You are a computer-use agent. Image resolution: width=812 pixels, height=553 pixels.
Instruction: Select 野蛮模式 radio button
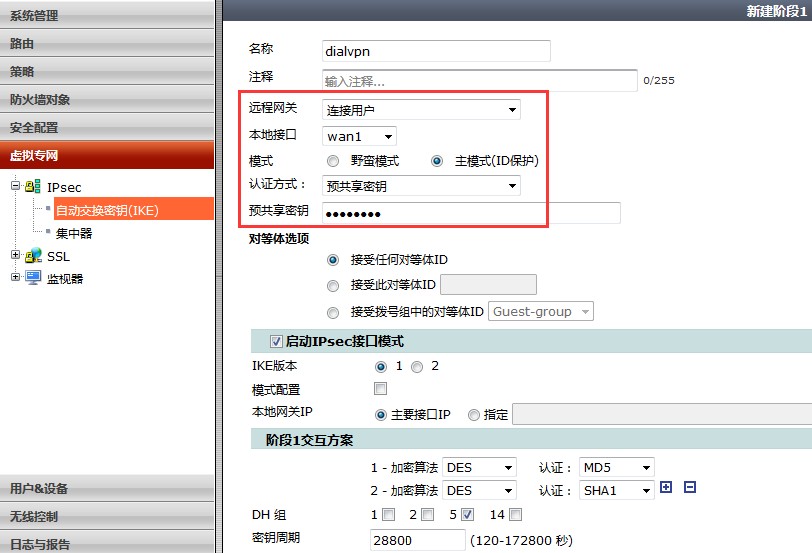point(333,161)
